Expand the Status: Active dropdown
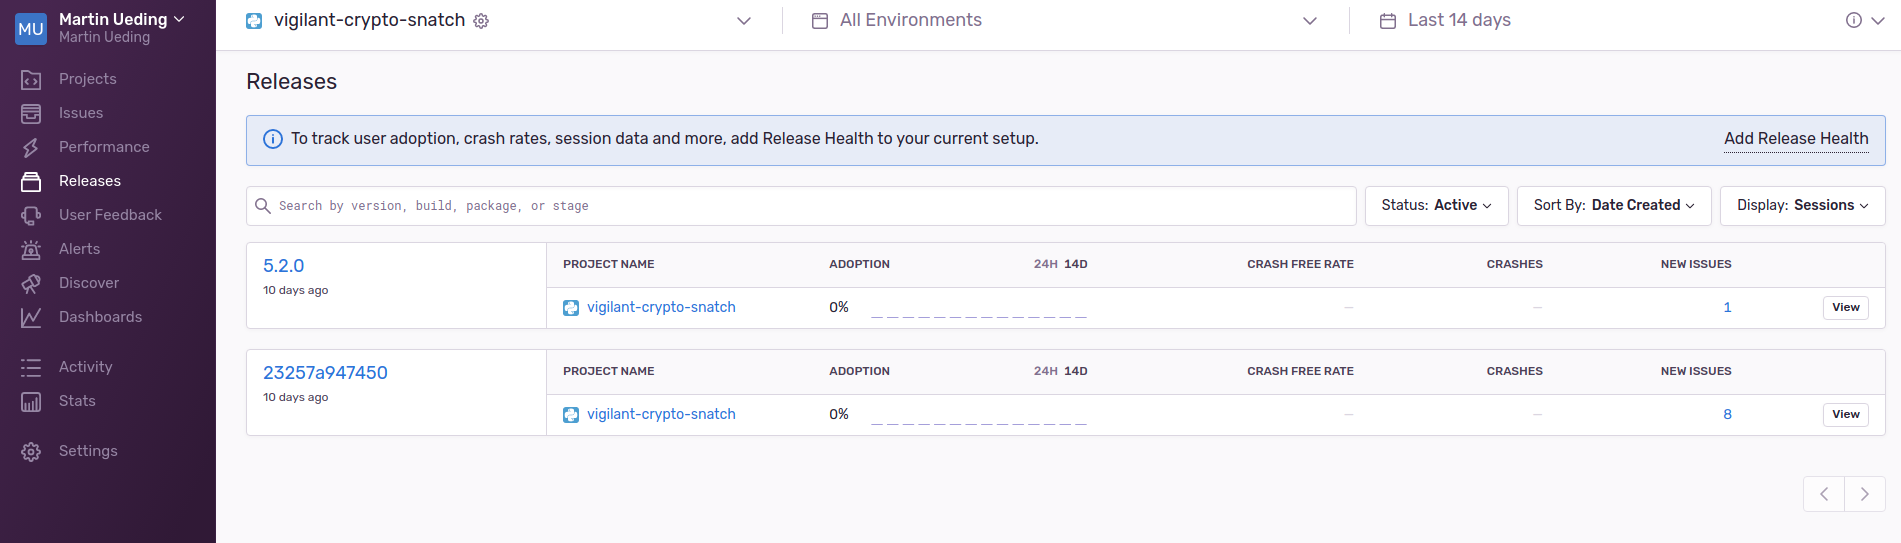The width and height of the screenshot is (1901, 543). click(x=1436, y=205)
